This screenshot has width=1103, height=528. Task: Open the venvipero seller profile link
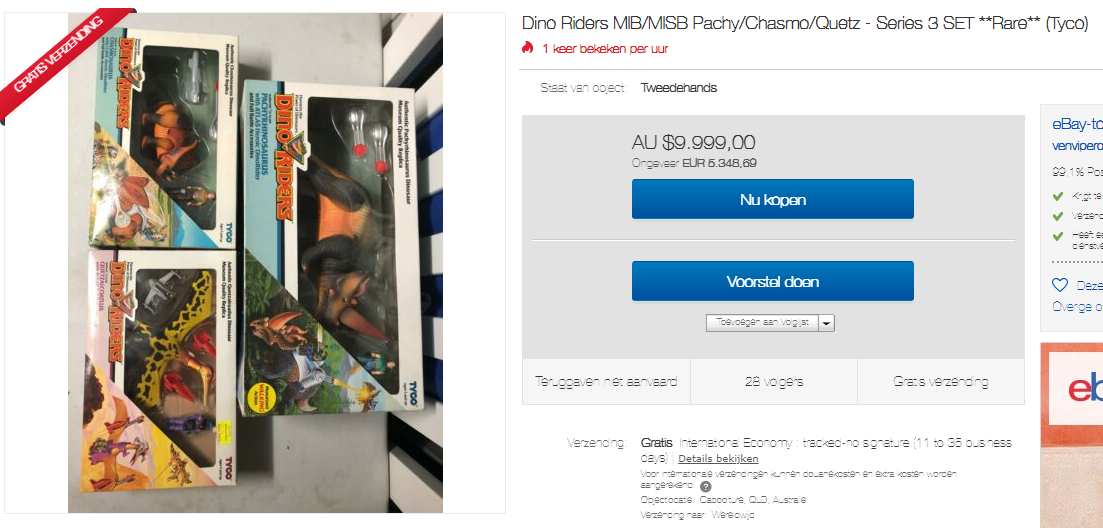pyautogui.click(x=1077, y=146)
